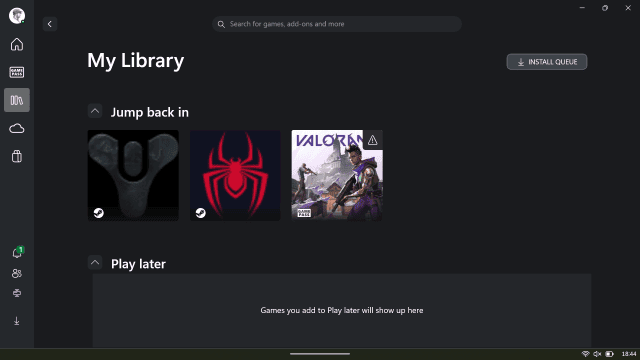The width and height of the screenshot is (640, 360).
Task: Select the My Library sidebar icon
Action: tap(17, 100)
